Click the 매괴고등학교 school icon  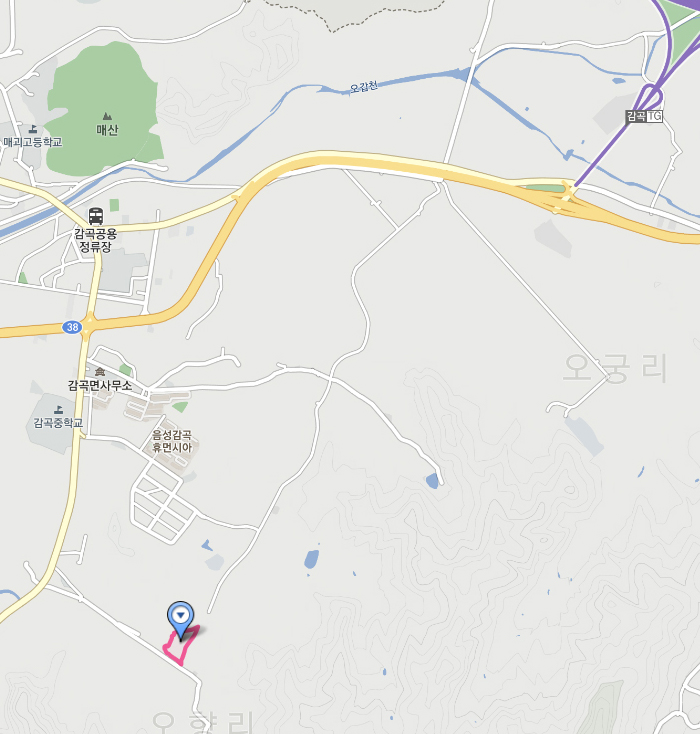coord(33,129)
